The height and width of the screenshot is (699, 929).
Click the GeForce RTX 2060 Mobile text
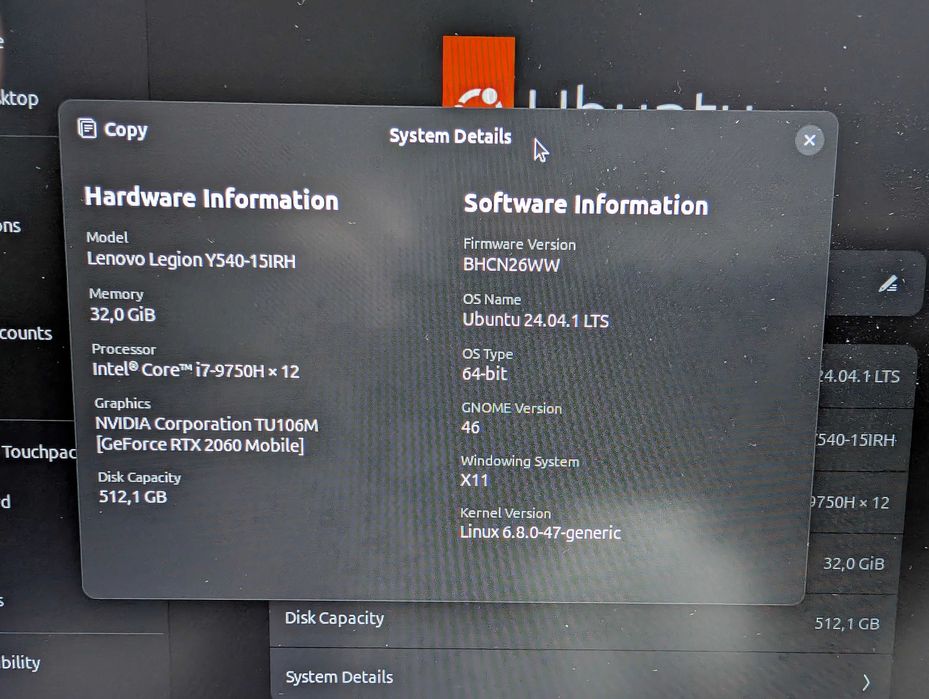click(200, 444)
